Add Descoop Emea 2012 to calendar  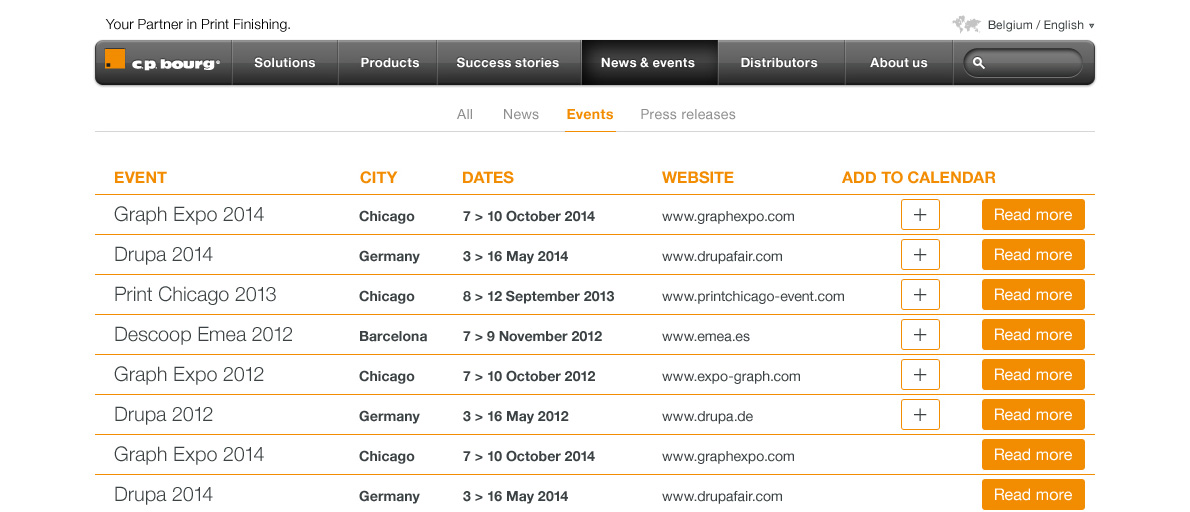click(920, 335)
